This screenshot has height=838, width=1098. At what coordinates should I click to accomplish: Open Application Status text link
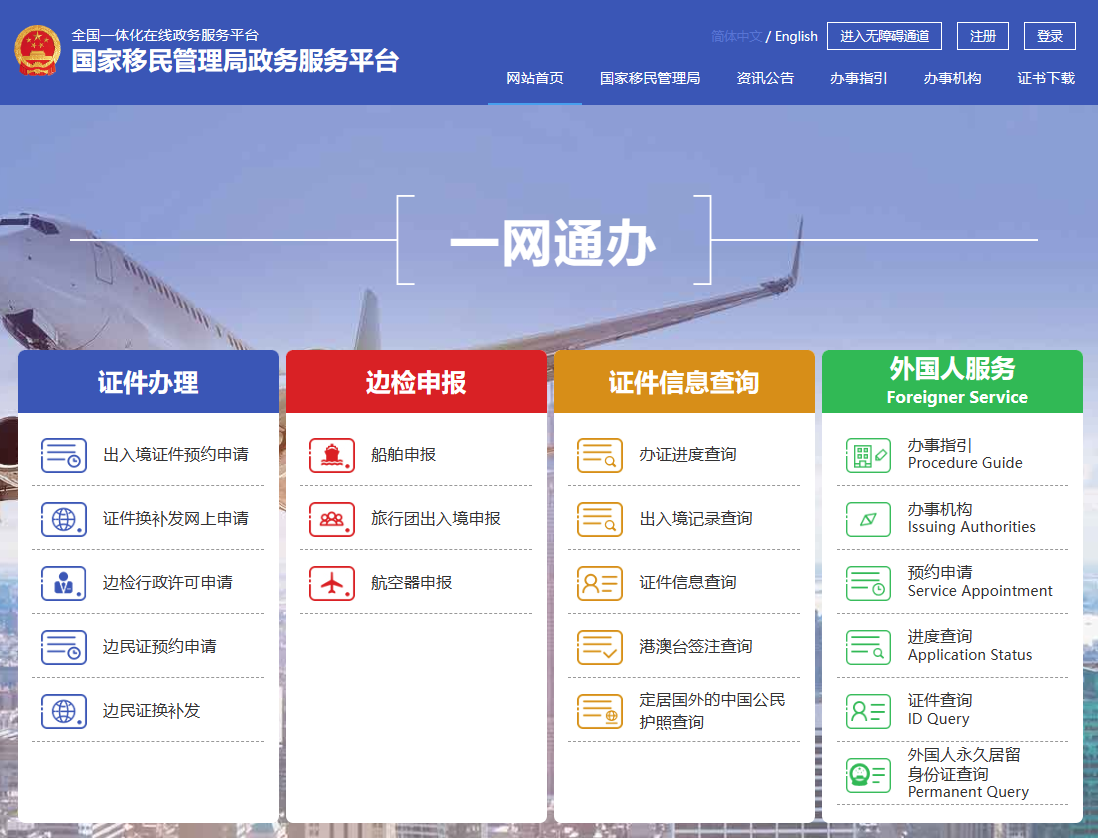tap(970, 646)
